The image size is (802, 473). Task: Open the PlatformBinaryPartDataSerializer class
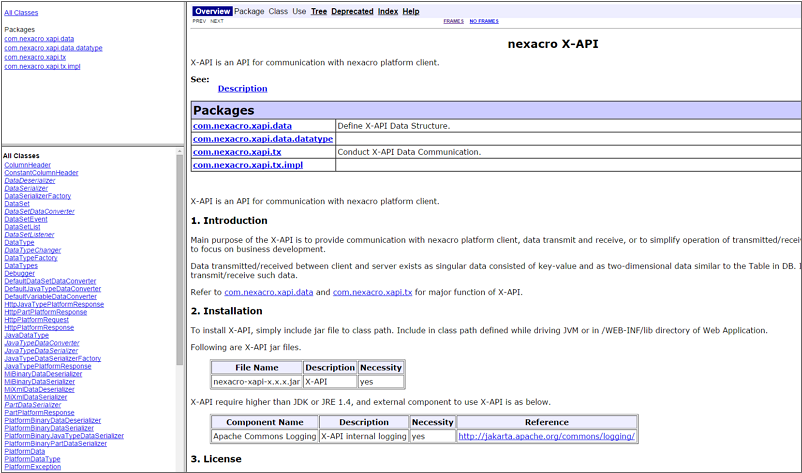tap(56, 443)
